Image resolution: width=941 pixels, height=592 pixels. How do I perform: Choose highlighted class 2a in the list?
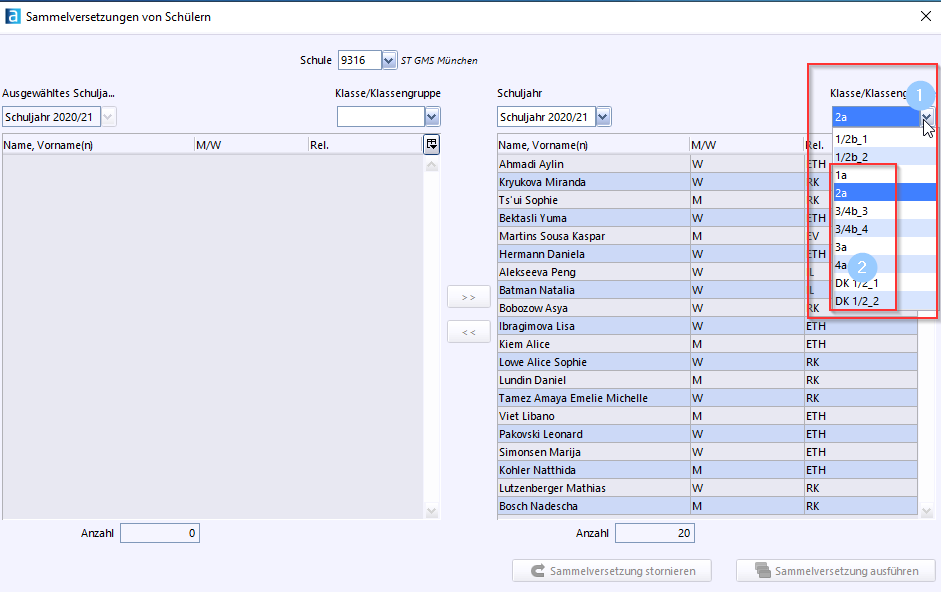click(884, 193)
